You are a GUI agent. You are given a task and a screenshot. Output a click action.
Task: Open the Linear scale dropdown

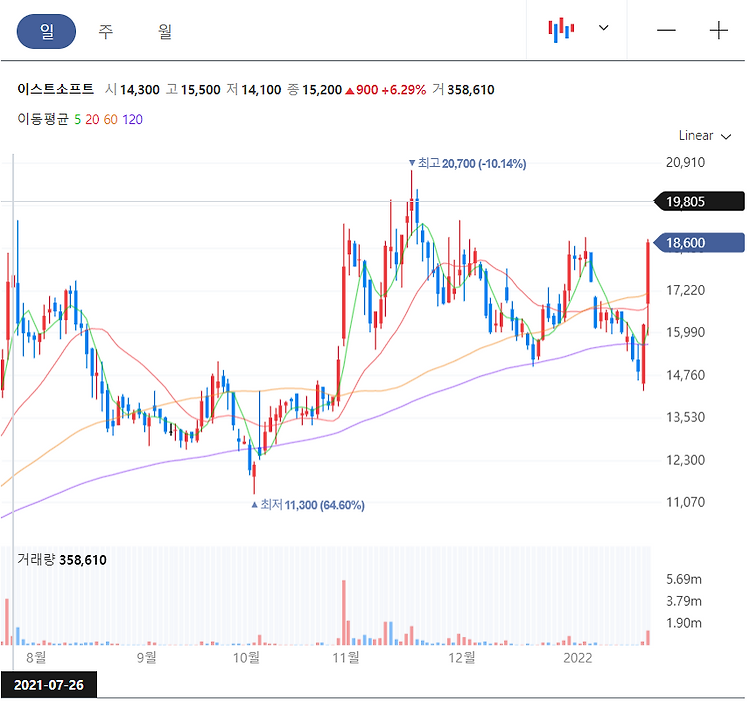click(x=705, y=136)
